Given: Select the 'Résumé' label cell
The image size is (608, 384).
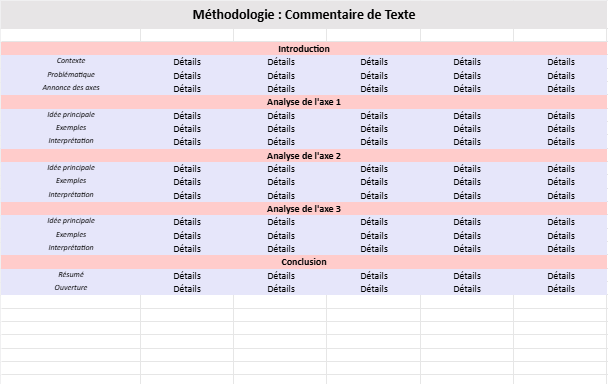Looking at the screenshot, I should coord(71,275).
